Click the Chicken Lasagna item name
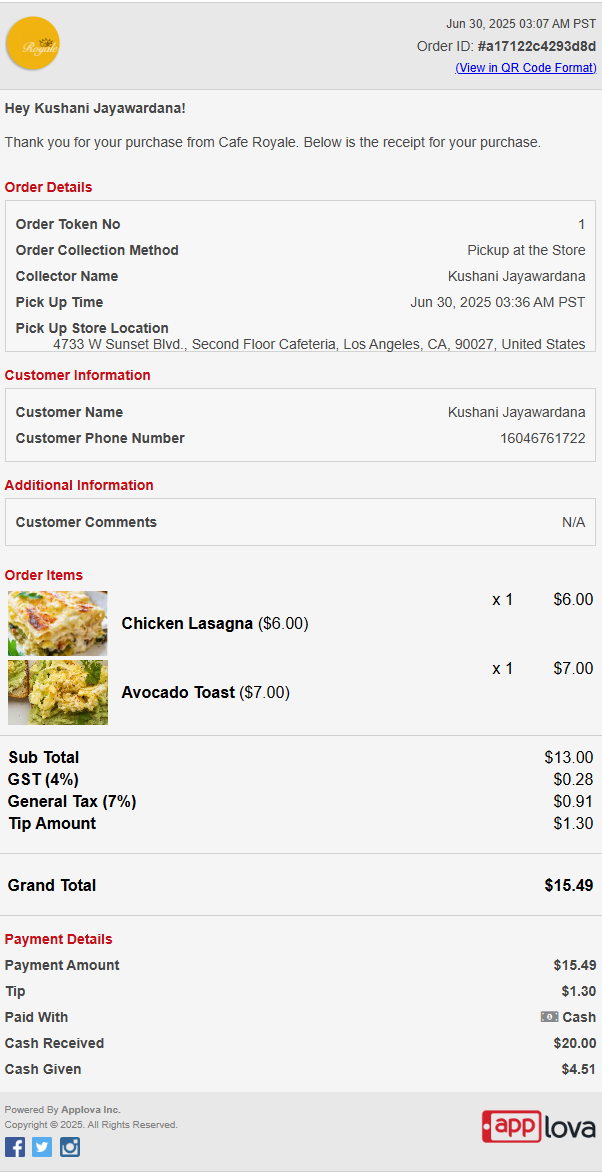The image size is (602, 1172). tap(187, 623)
